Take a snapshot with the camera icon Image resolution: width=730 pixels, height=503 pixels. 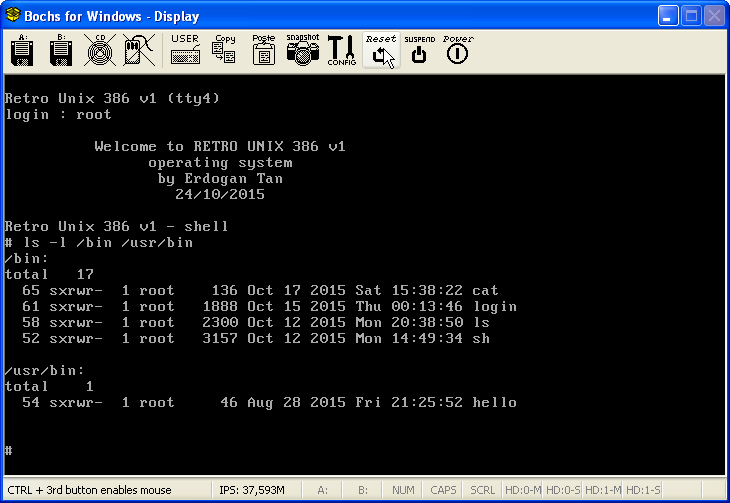click(302, 51)
